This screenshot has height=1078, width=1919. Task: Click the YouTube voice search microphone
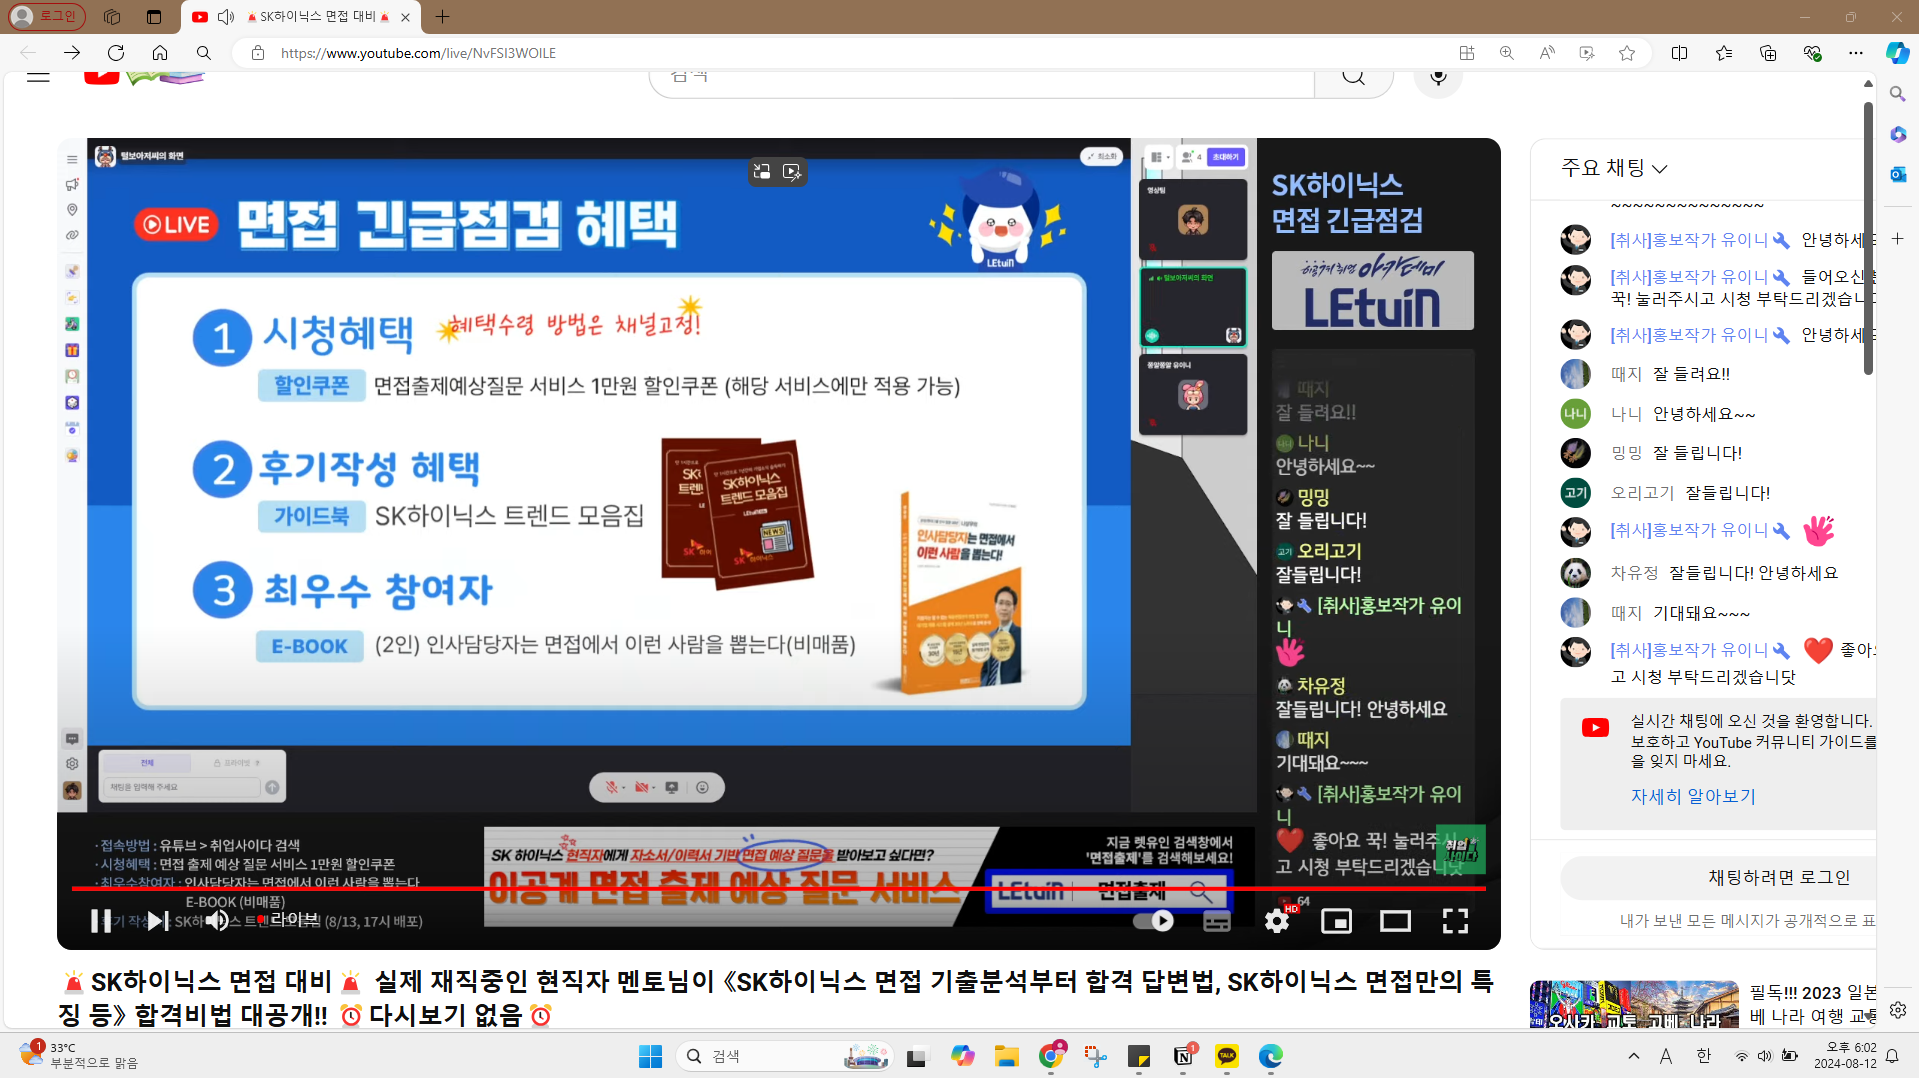coord(1438,77)
